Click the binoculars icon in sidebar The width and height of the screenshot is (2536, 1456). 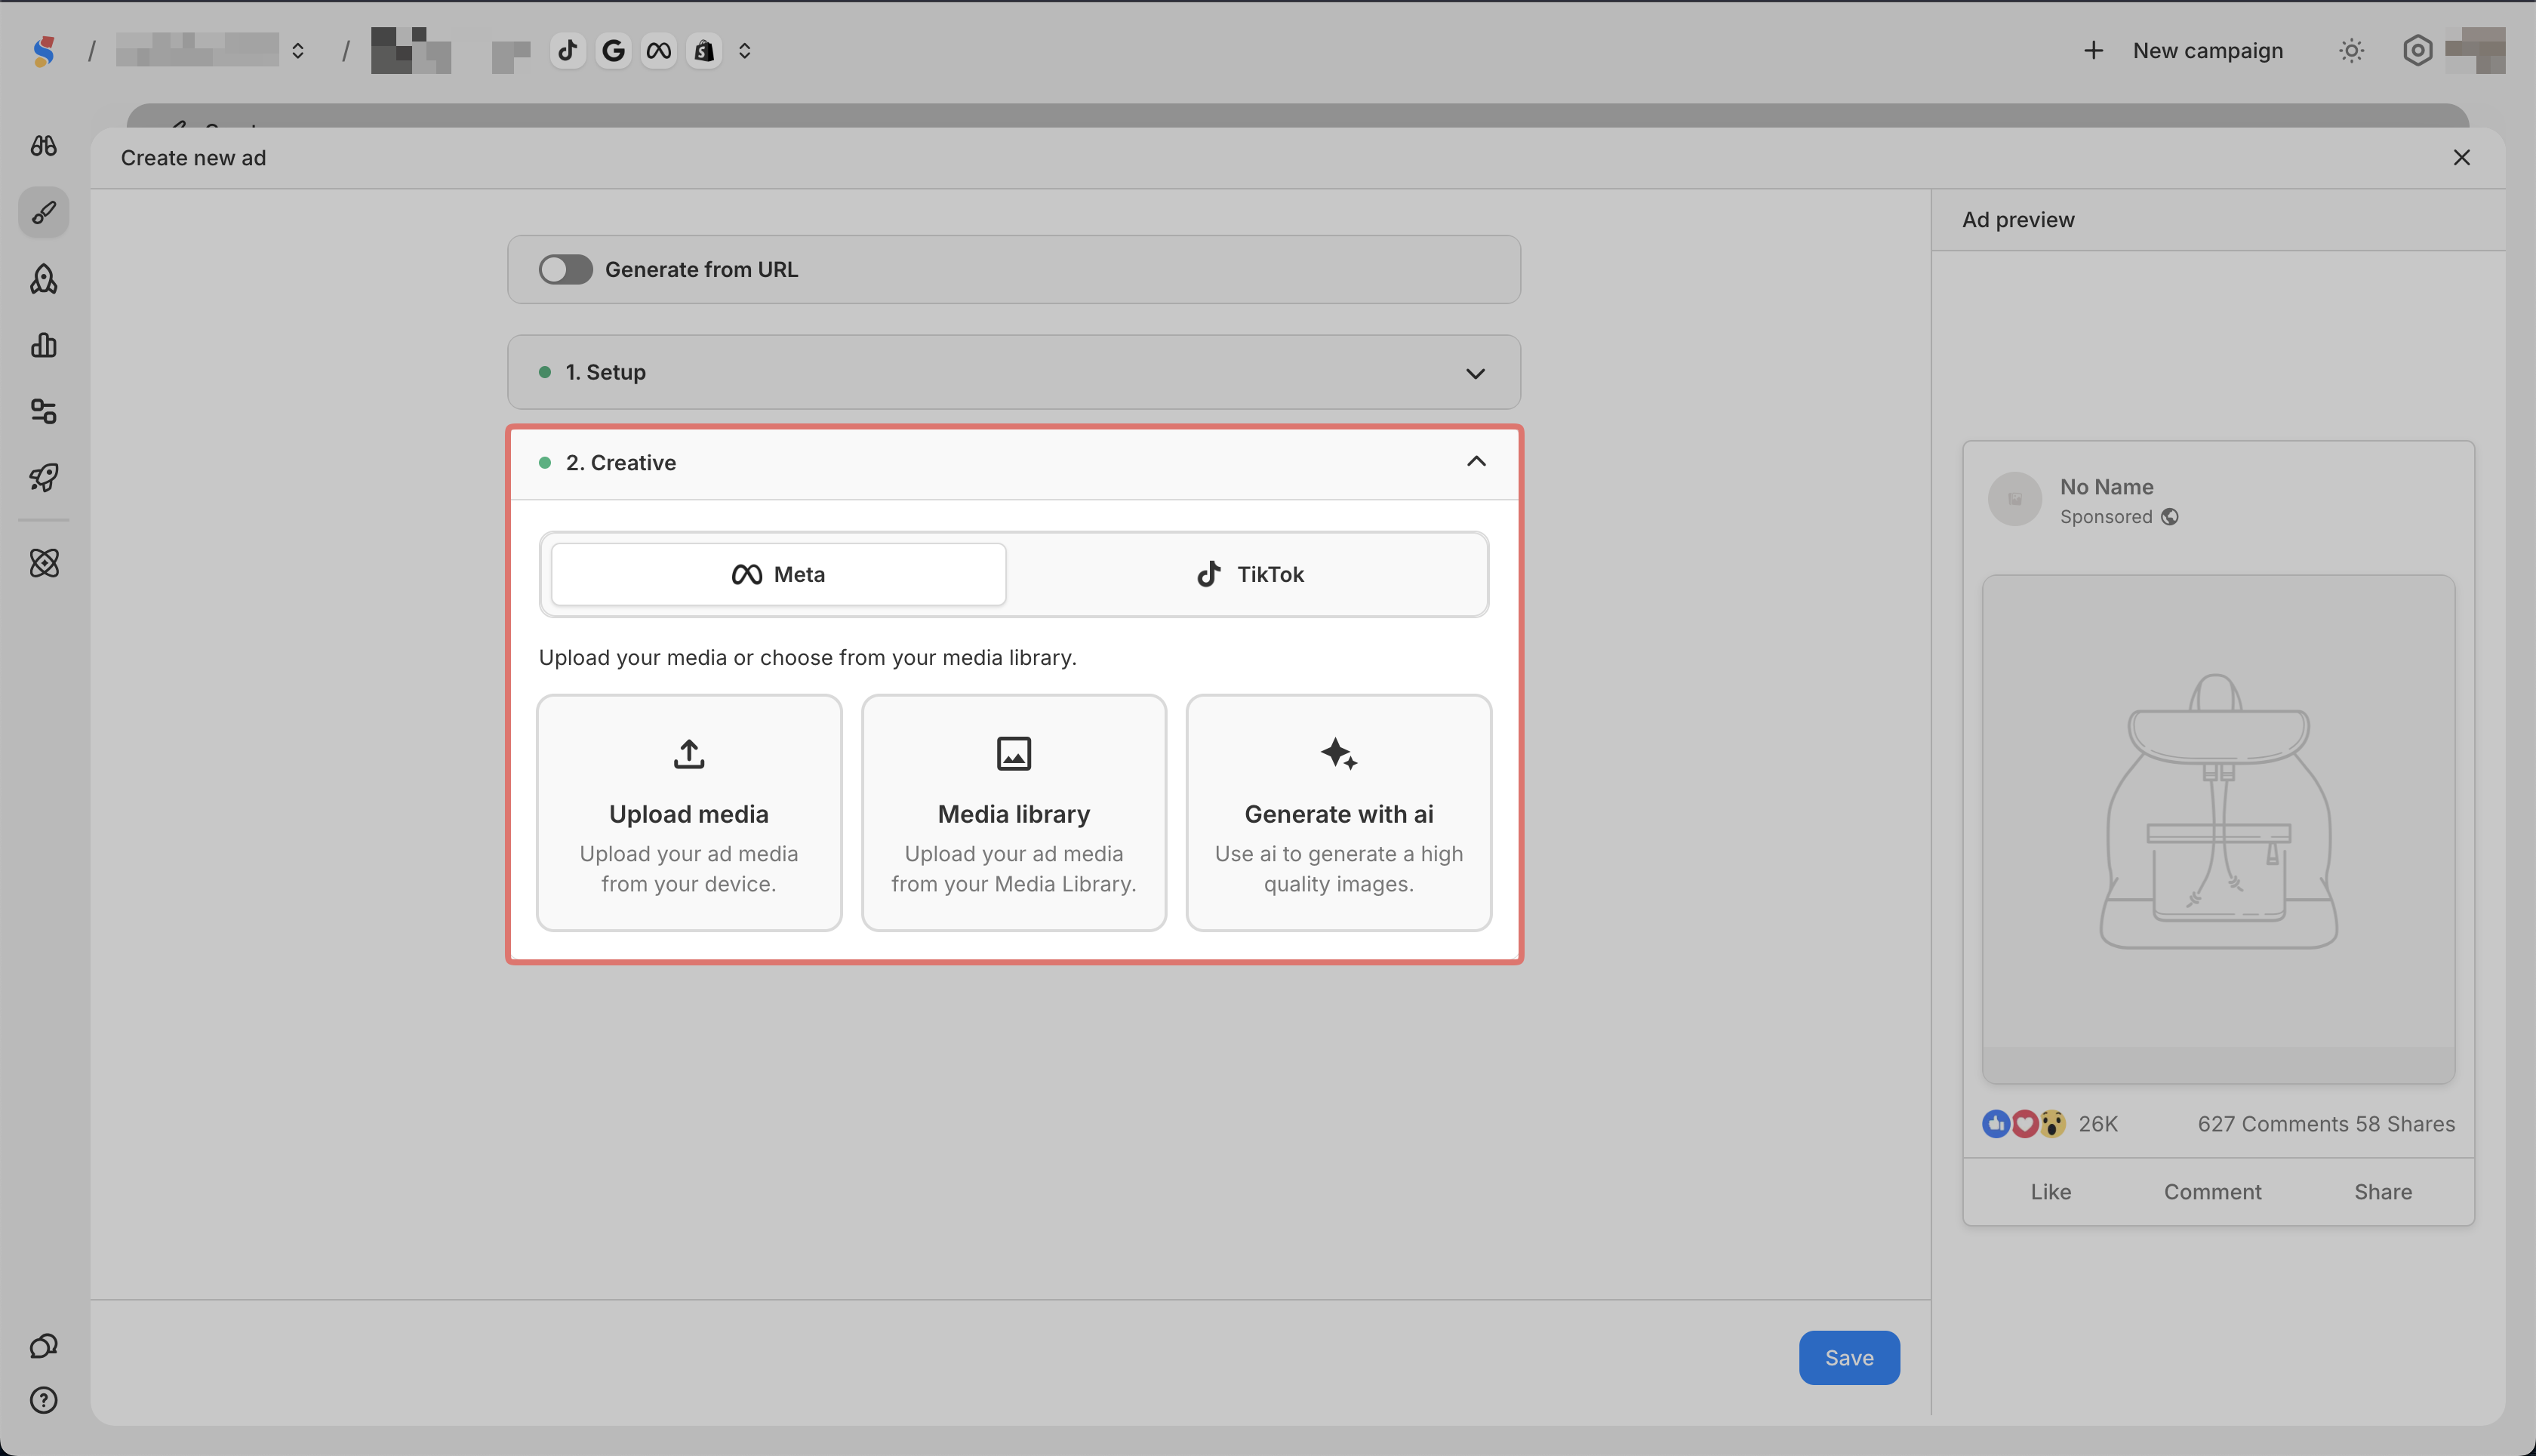(44, 146)
